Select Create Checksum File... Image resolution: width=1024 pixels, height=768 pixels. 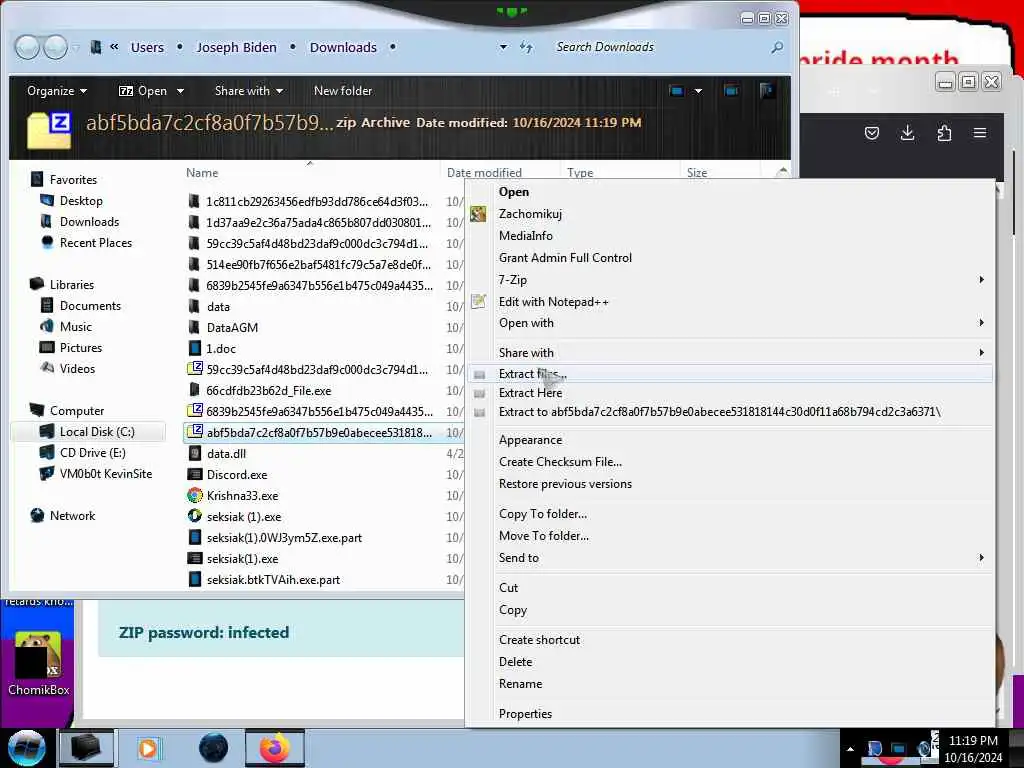[729, 462]
